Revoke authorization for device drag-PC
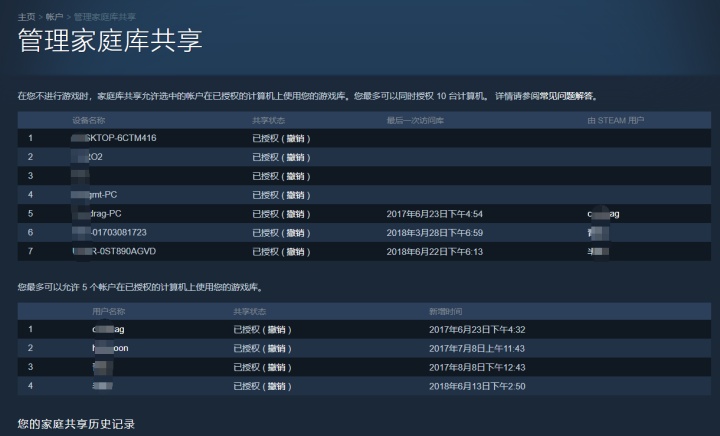 pos(295,214)
